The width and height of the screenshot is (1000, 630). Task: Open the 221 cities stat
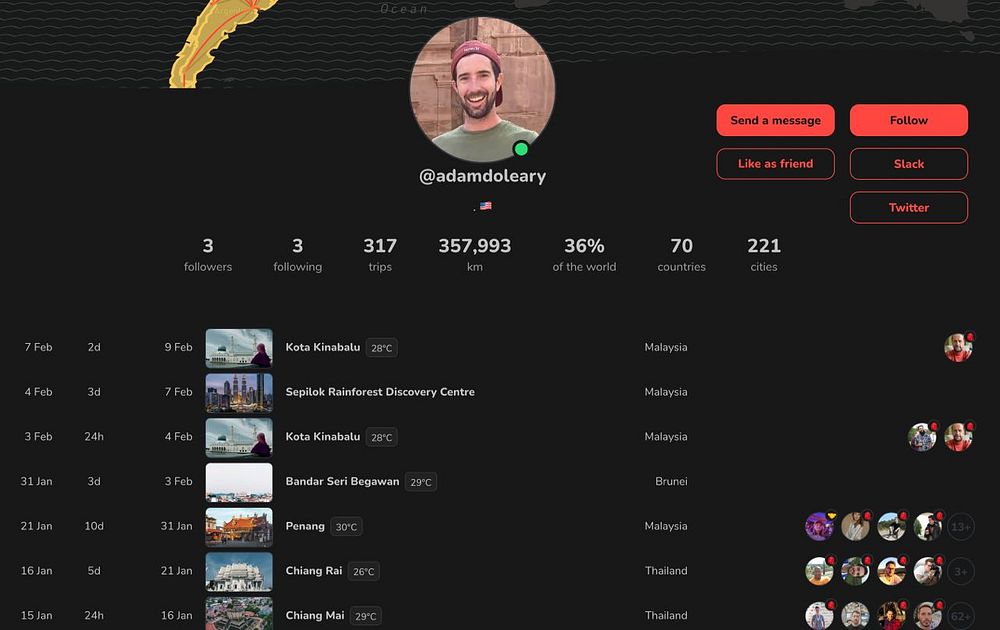tap(763, 254)
